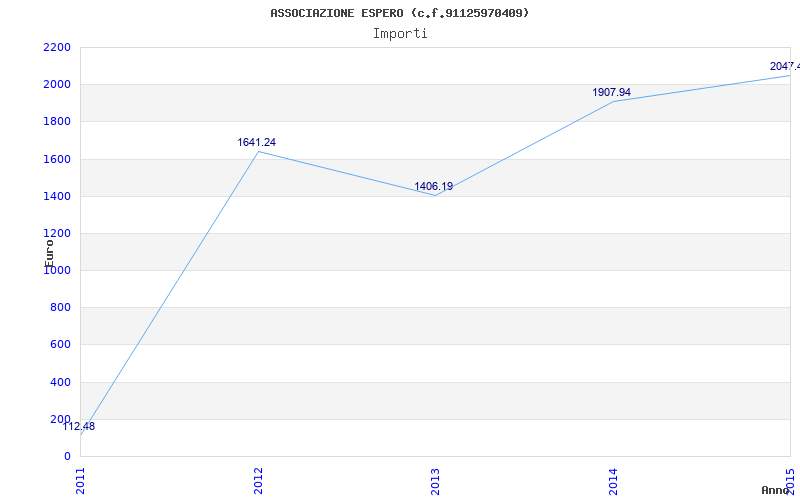Select the 2015 x-axis year label

click(790, 479)
